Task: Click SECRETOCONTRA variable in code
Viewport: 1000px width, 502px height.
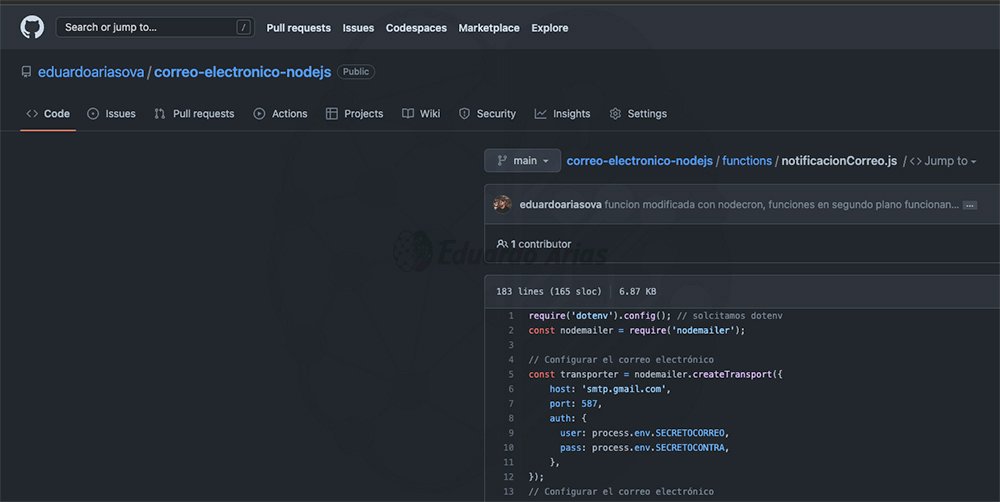Action: click(690, 448)
